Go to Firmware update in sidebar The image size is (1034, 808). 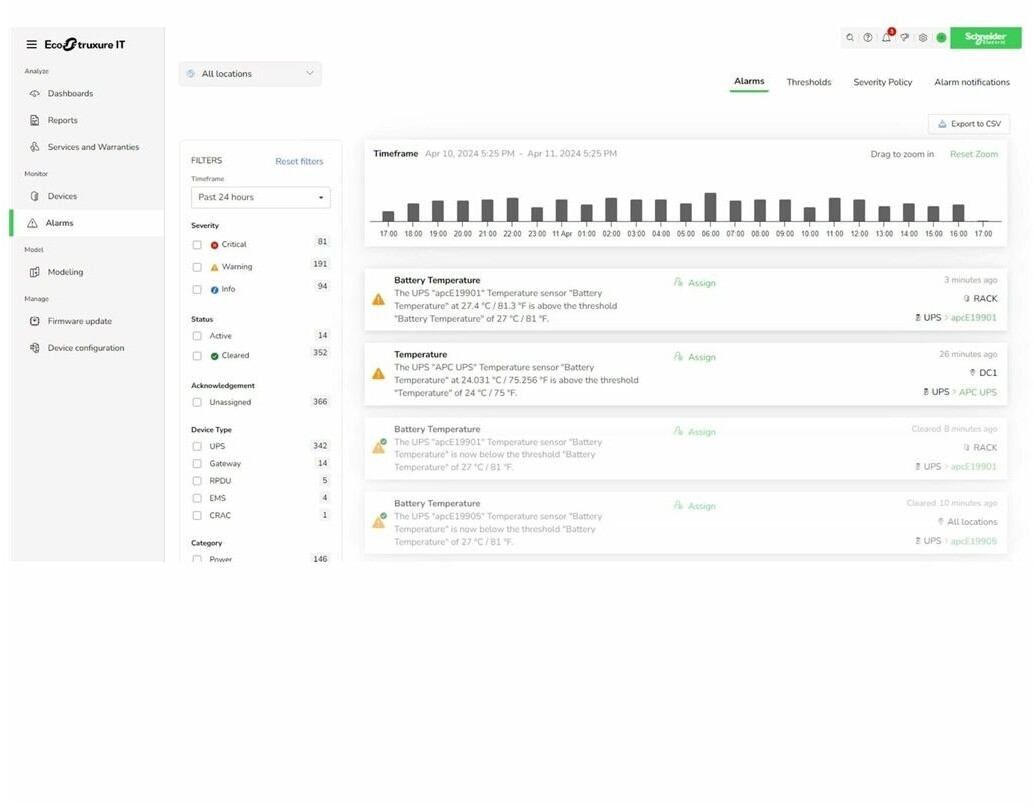79,322
